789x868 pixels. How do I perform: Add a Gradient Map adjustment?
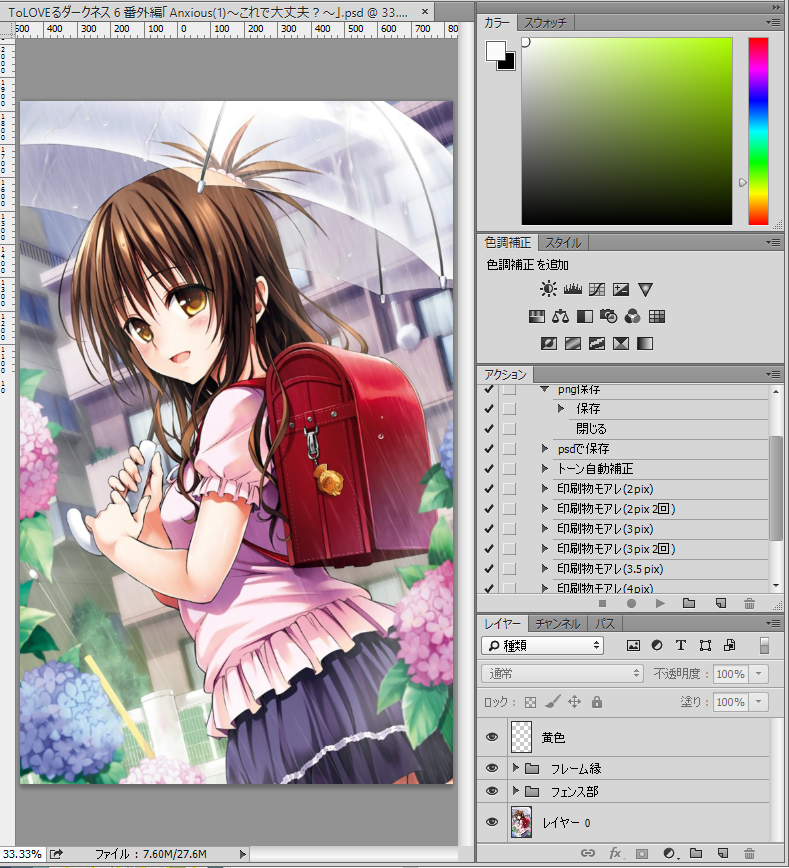pos(645,344)
